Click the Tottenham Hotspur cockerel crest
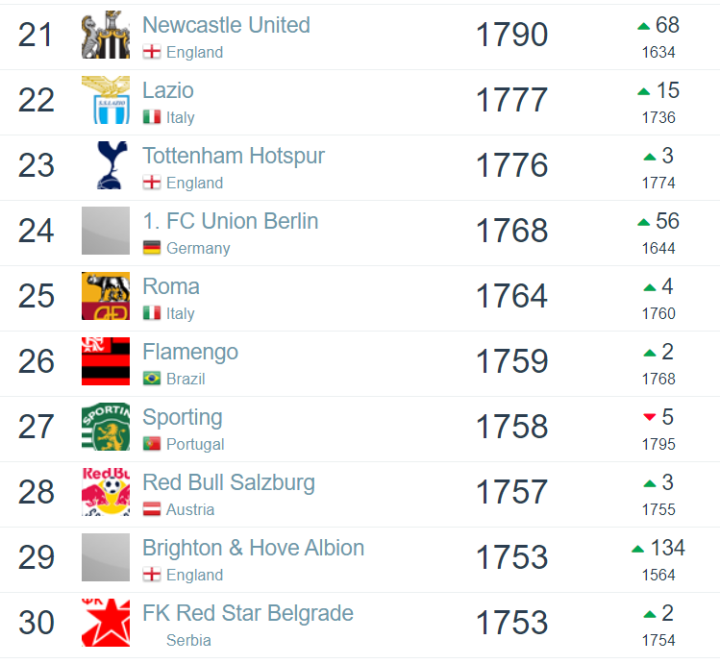 point(105,165)
